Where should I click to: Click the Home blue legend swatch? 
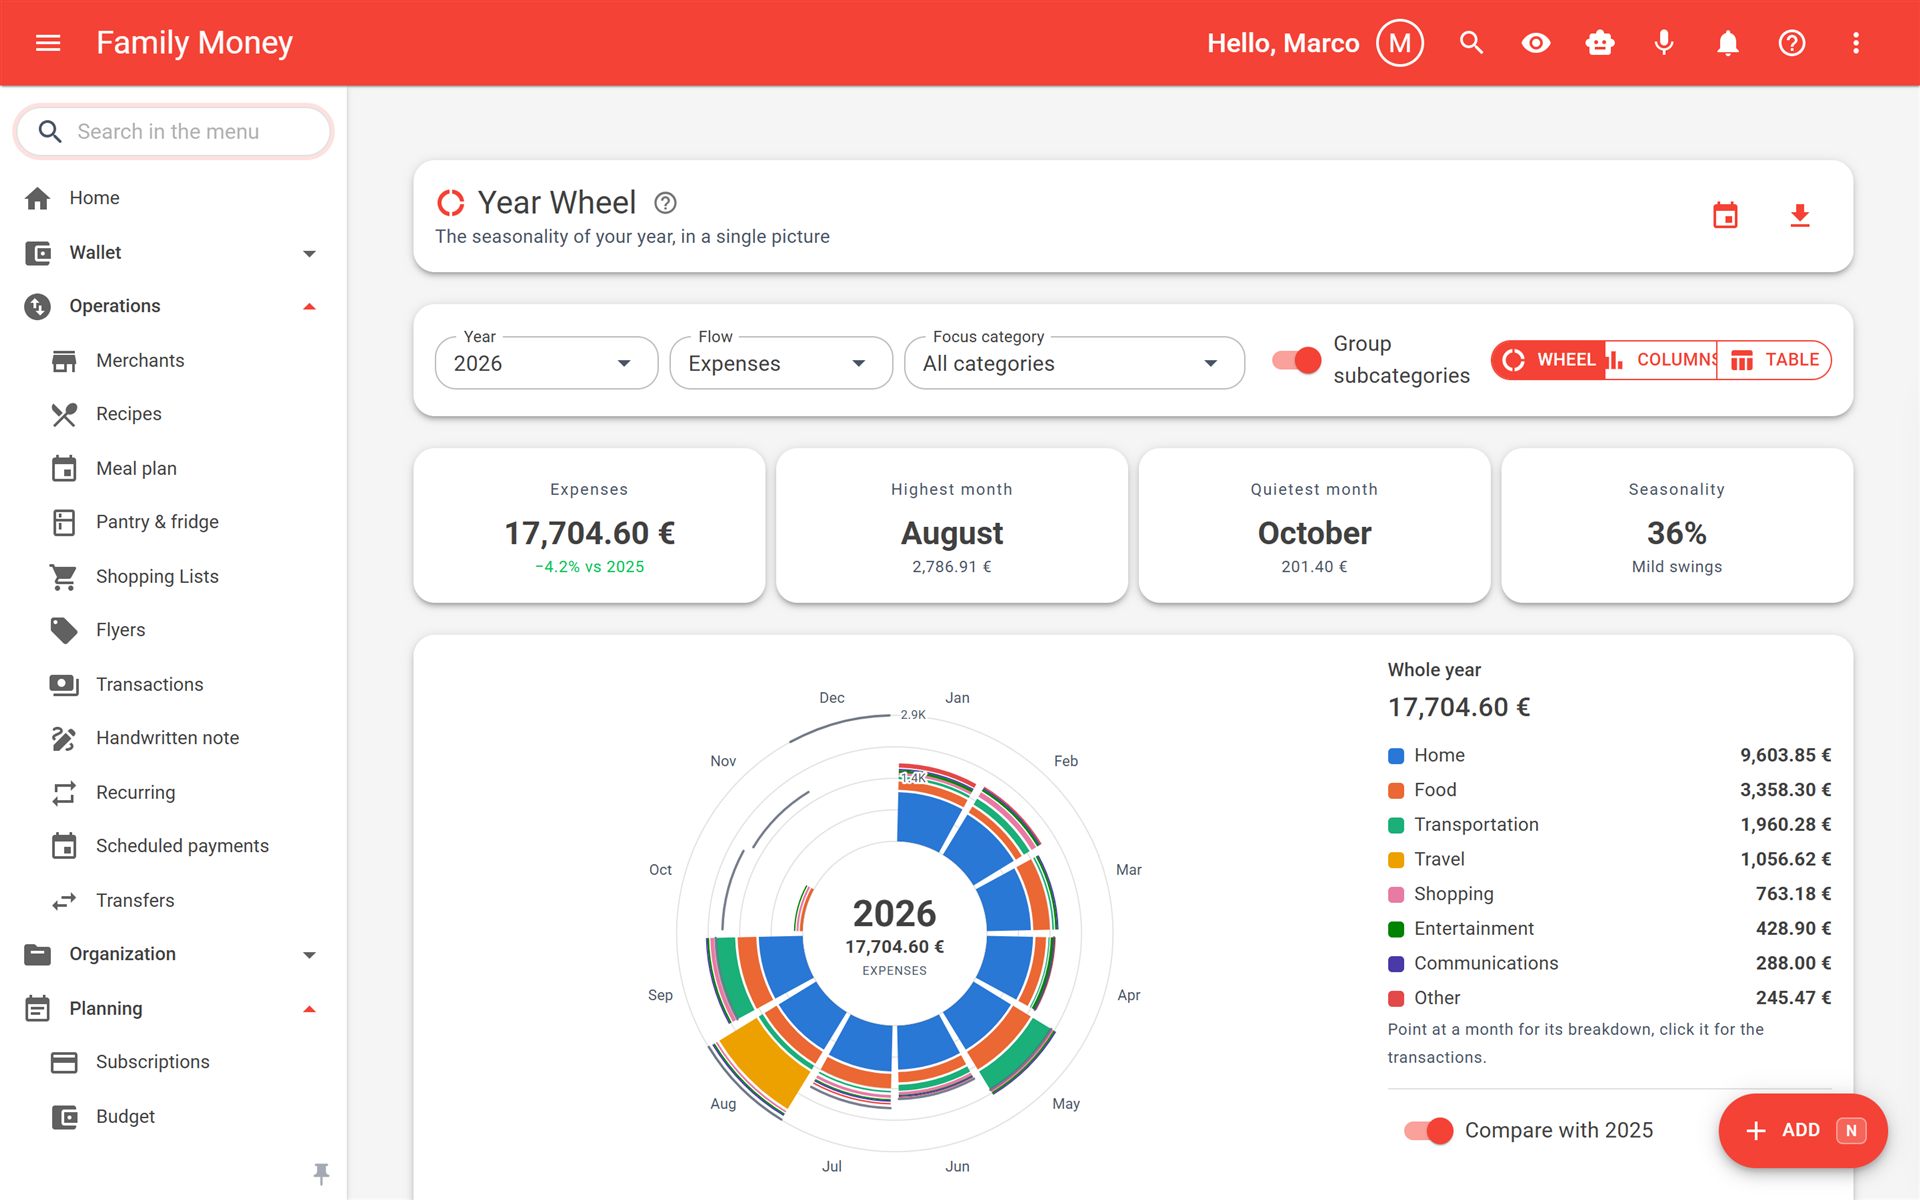point(1396,756)
